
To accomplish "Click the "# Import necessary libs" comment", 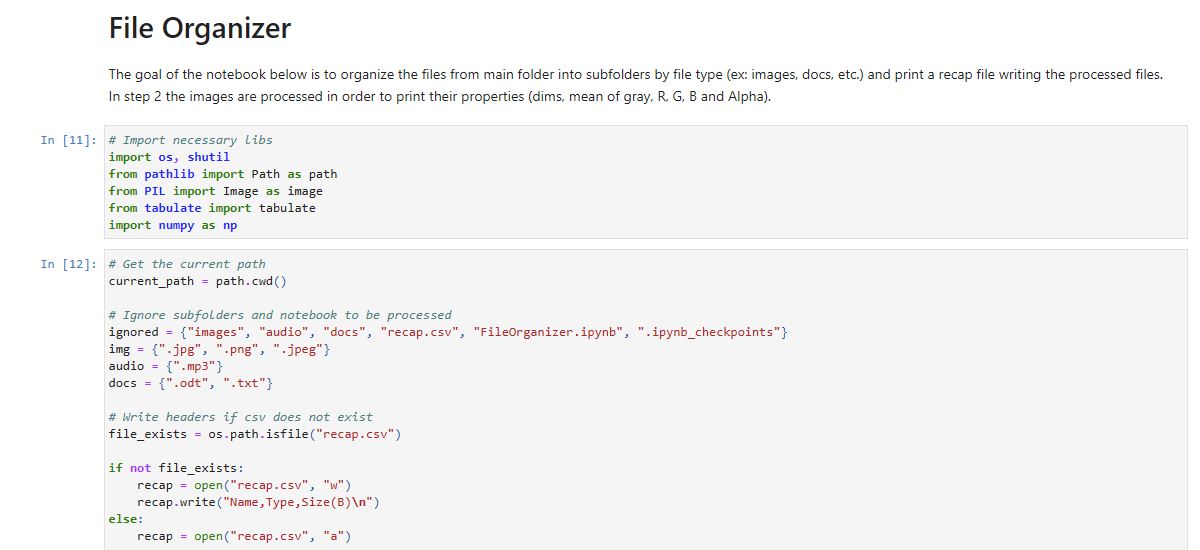I will point(190,140).
